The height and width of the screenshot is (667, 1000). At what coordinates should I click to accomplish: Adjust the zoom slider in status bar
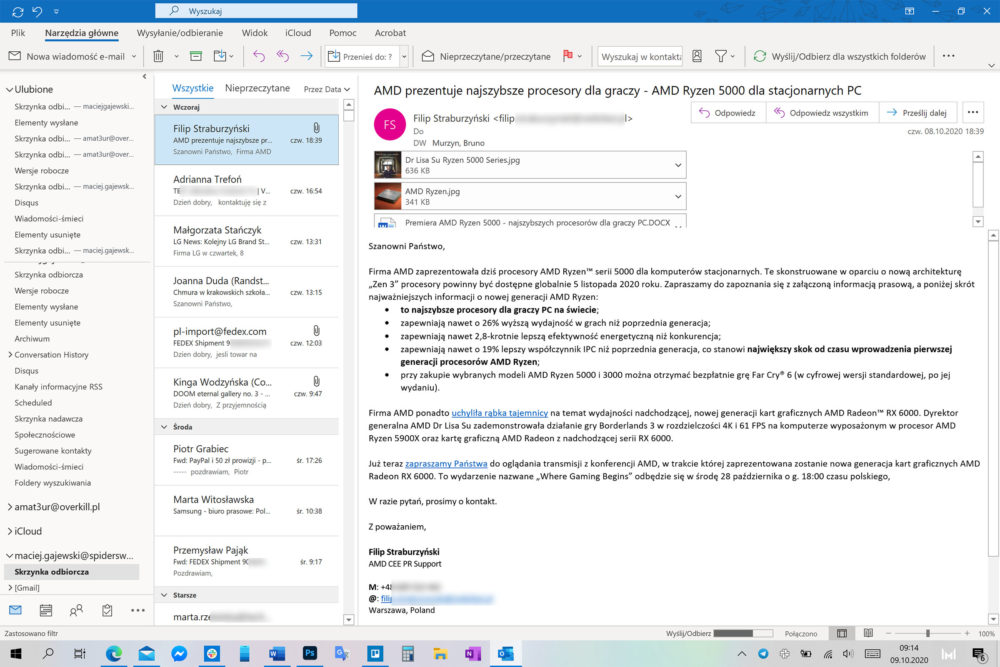tap(928, 633)
